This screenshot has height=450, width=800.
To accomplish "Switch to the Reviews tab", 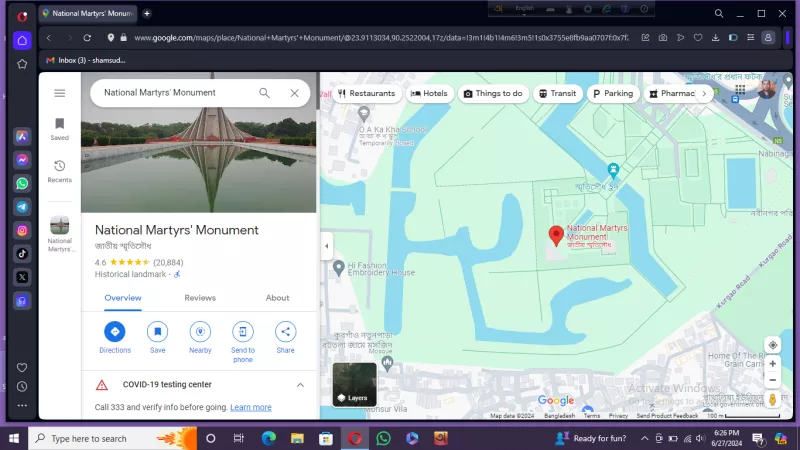I will (x=200, y=298).
